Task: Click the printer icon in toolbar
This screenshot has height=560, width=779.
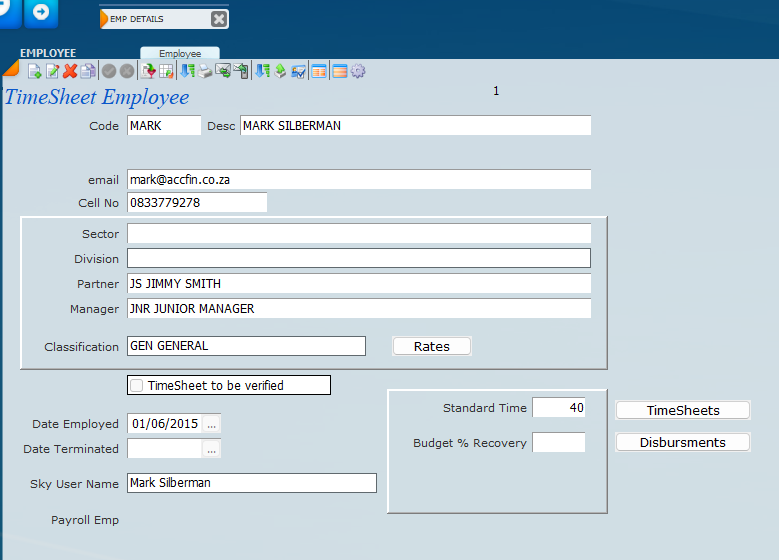Action: (x=205, y=71)
